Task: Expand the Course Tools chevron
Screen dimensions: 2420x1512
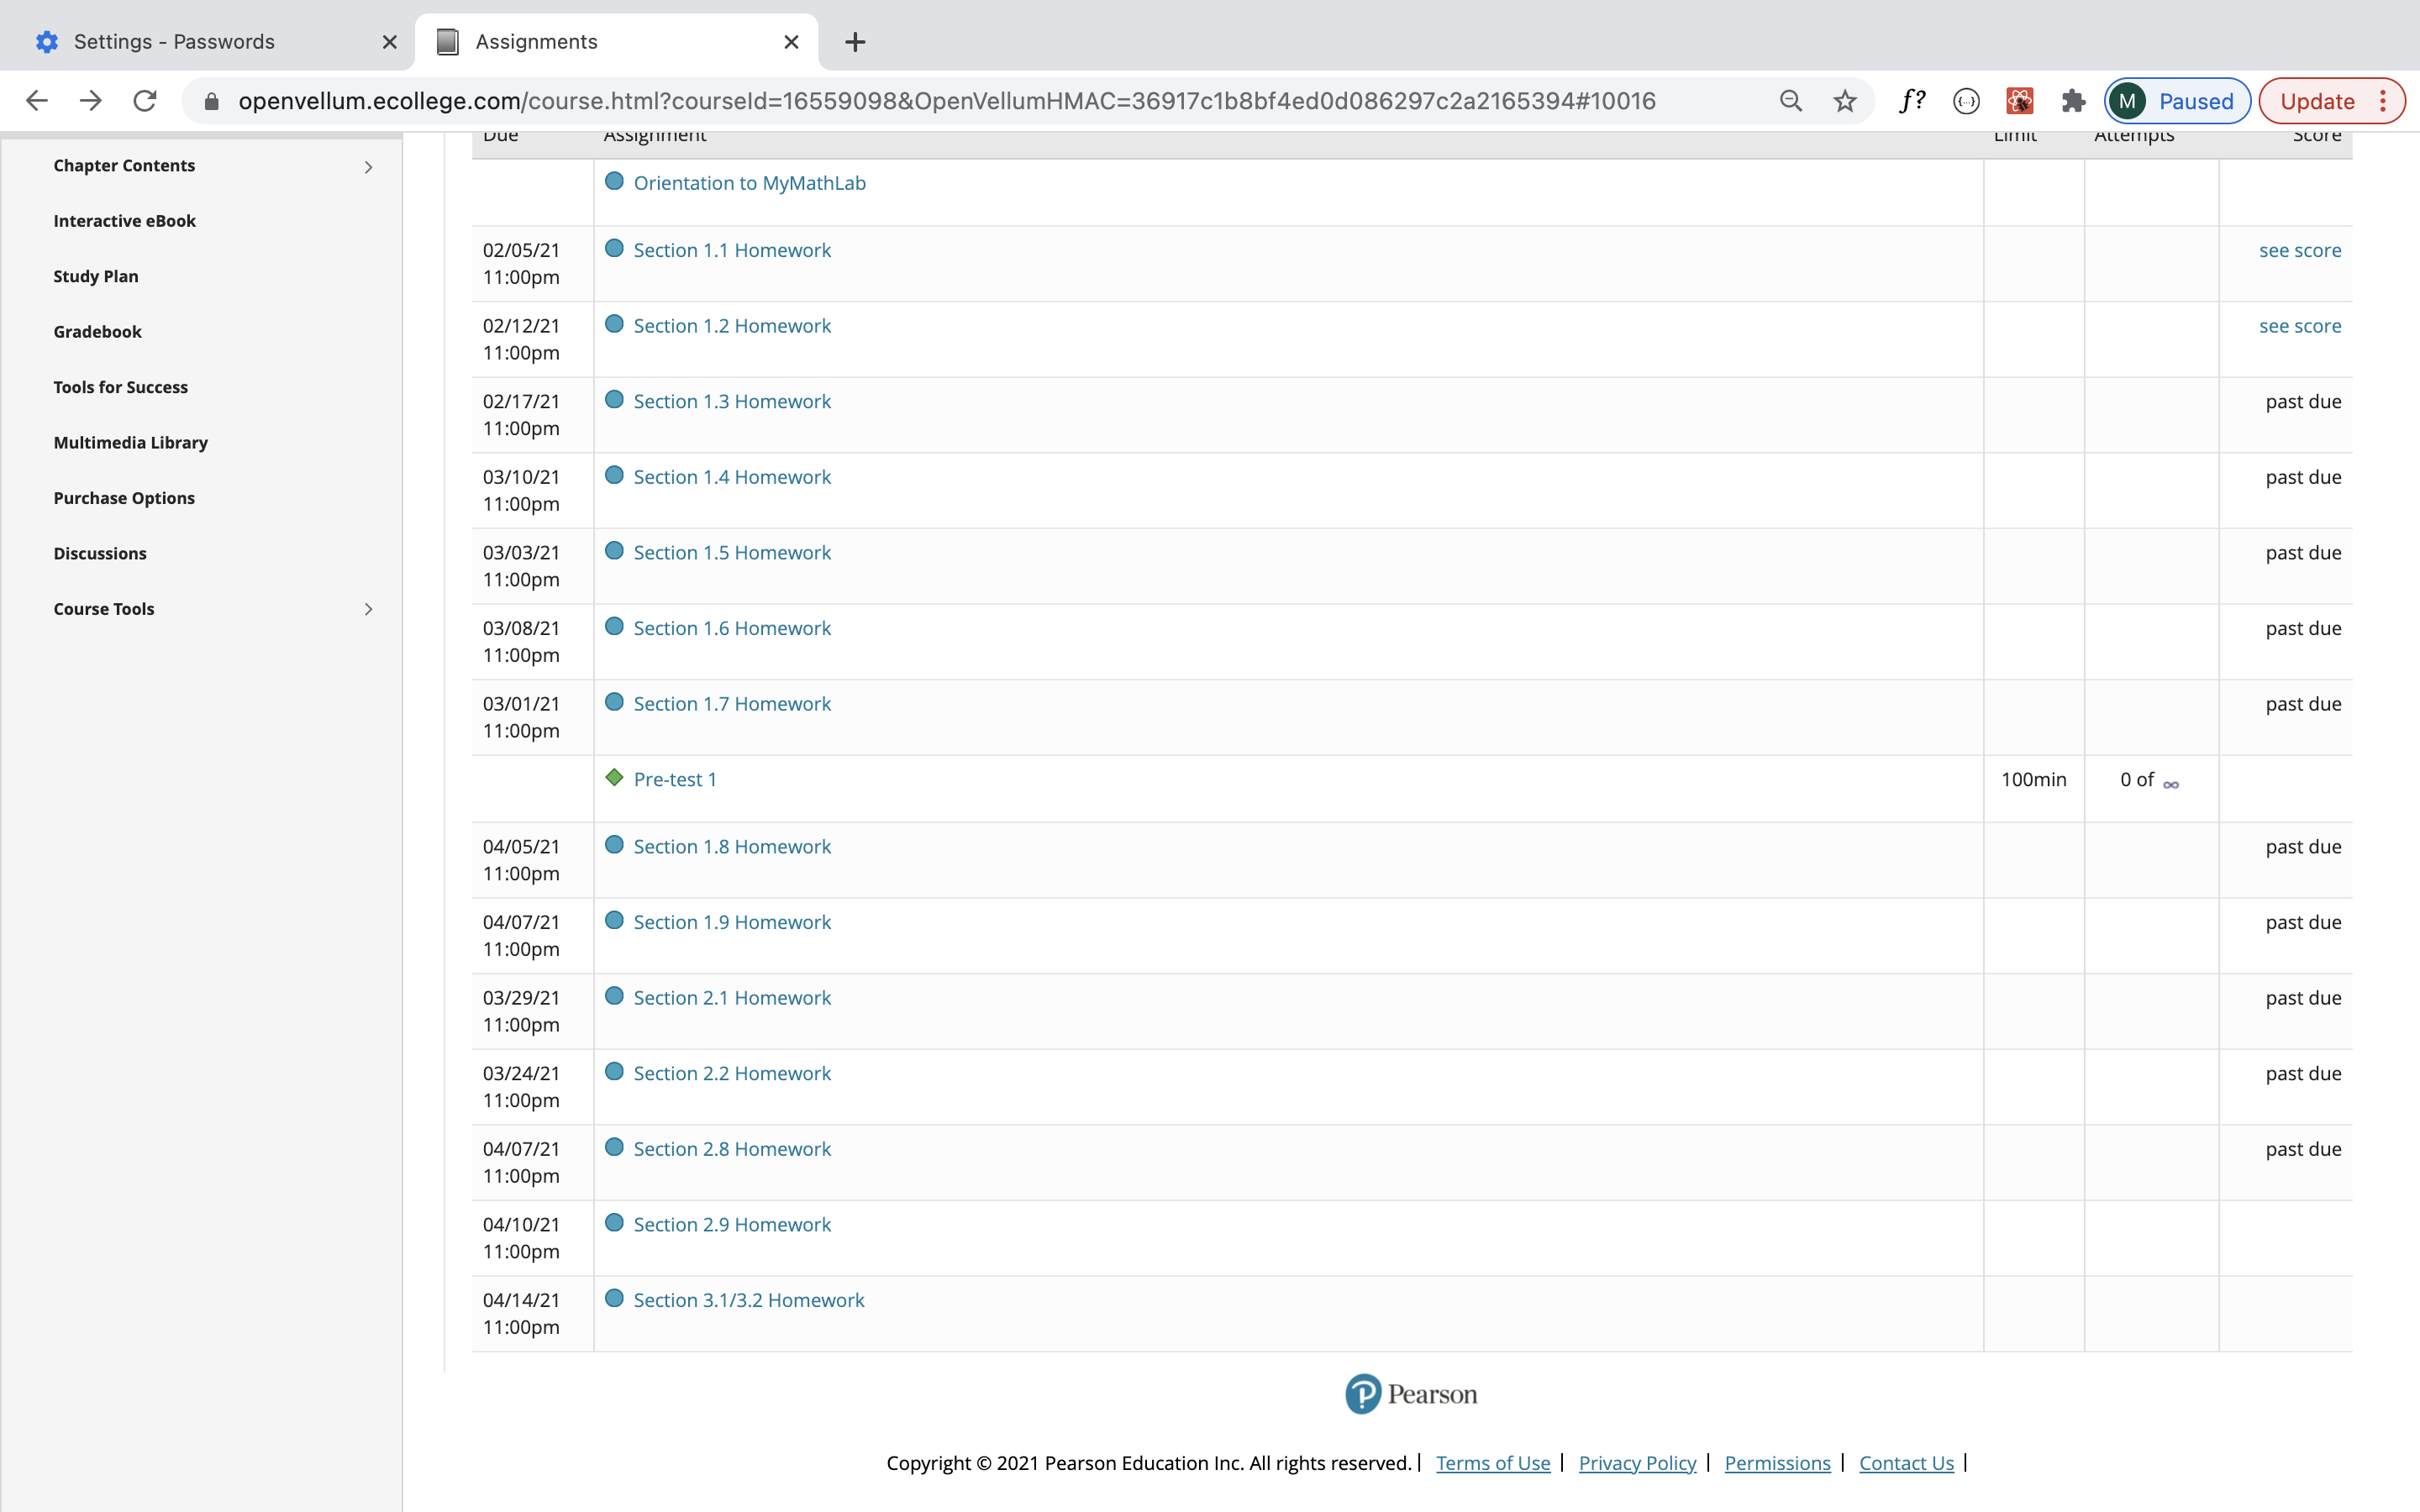Action: point(368,609)
